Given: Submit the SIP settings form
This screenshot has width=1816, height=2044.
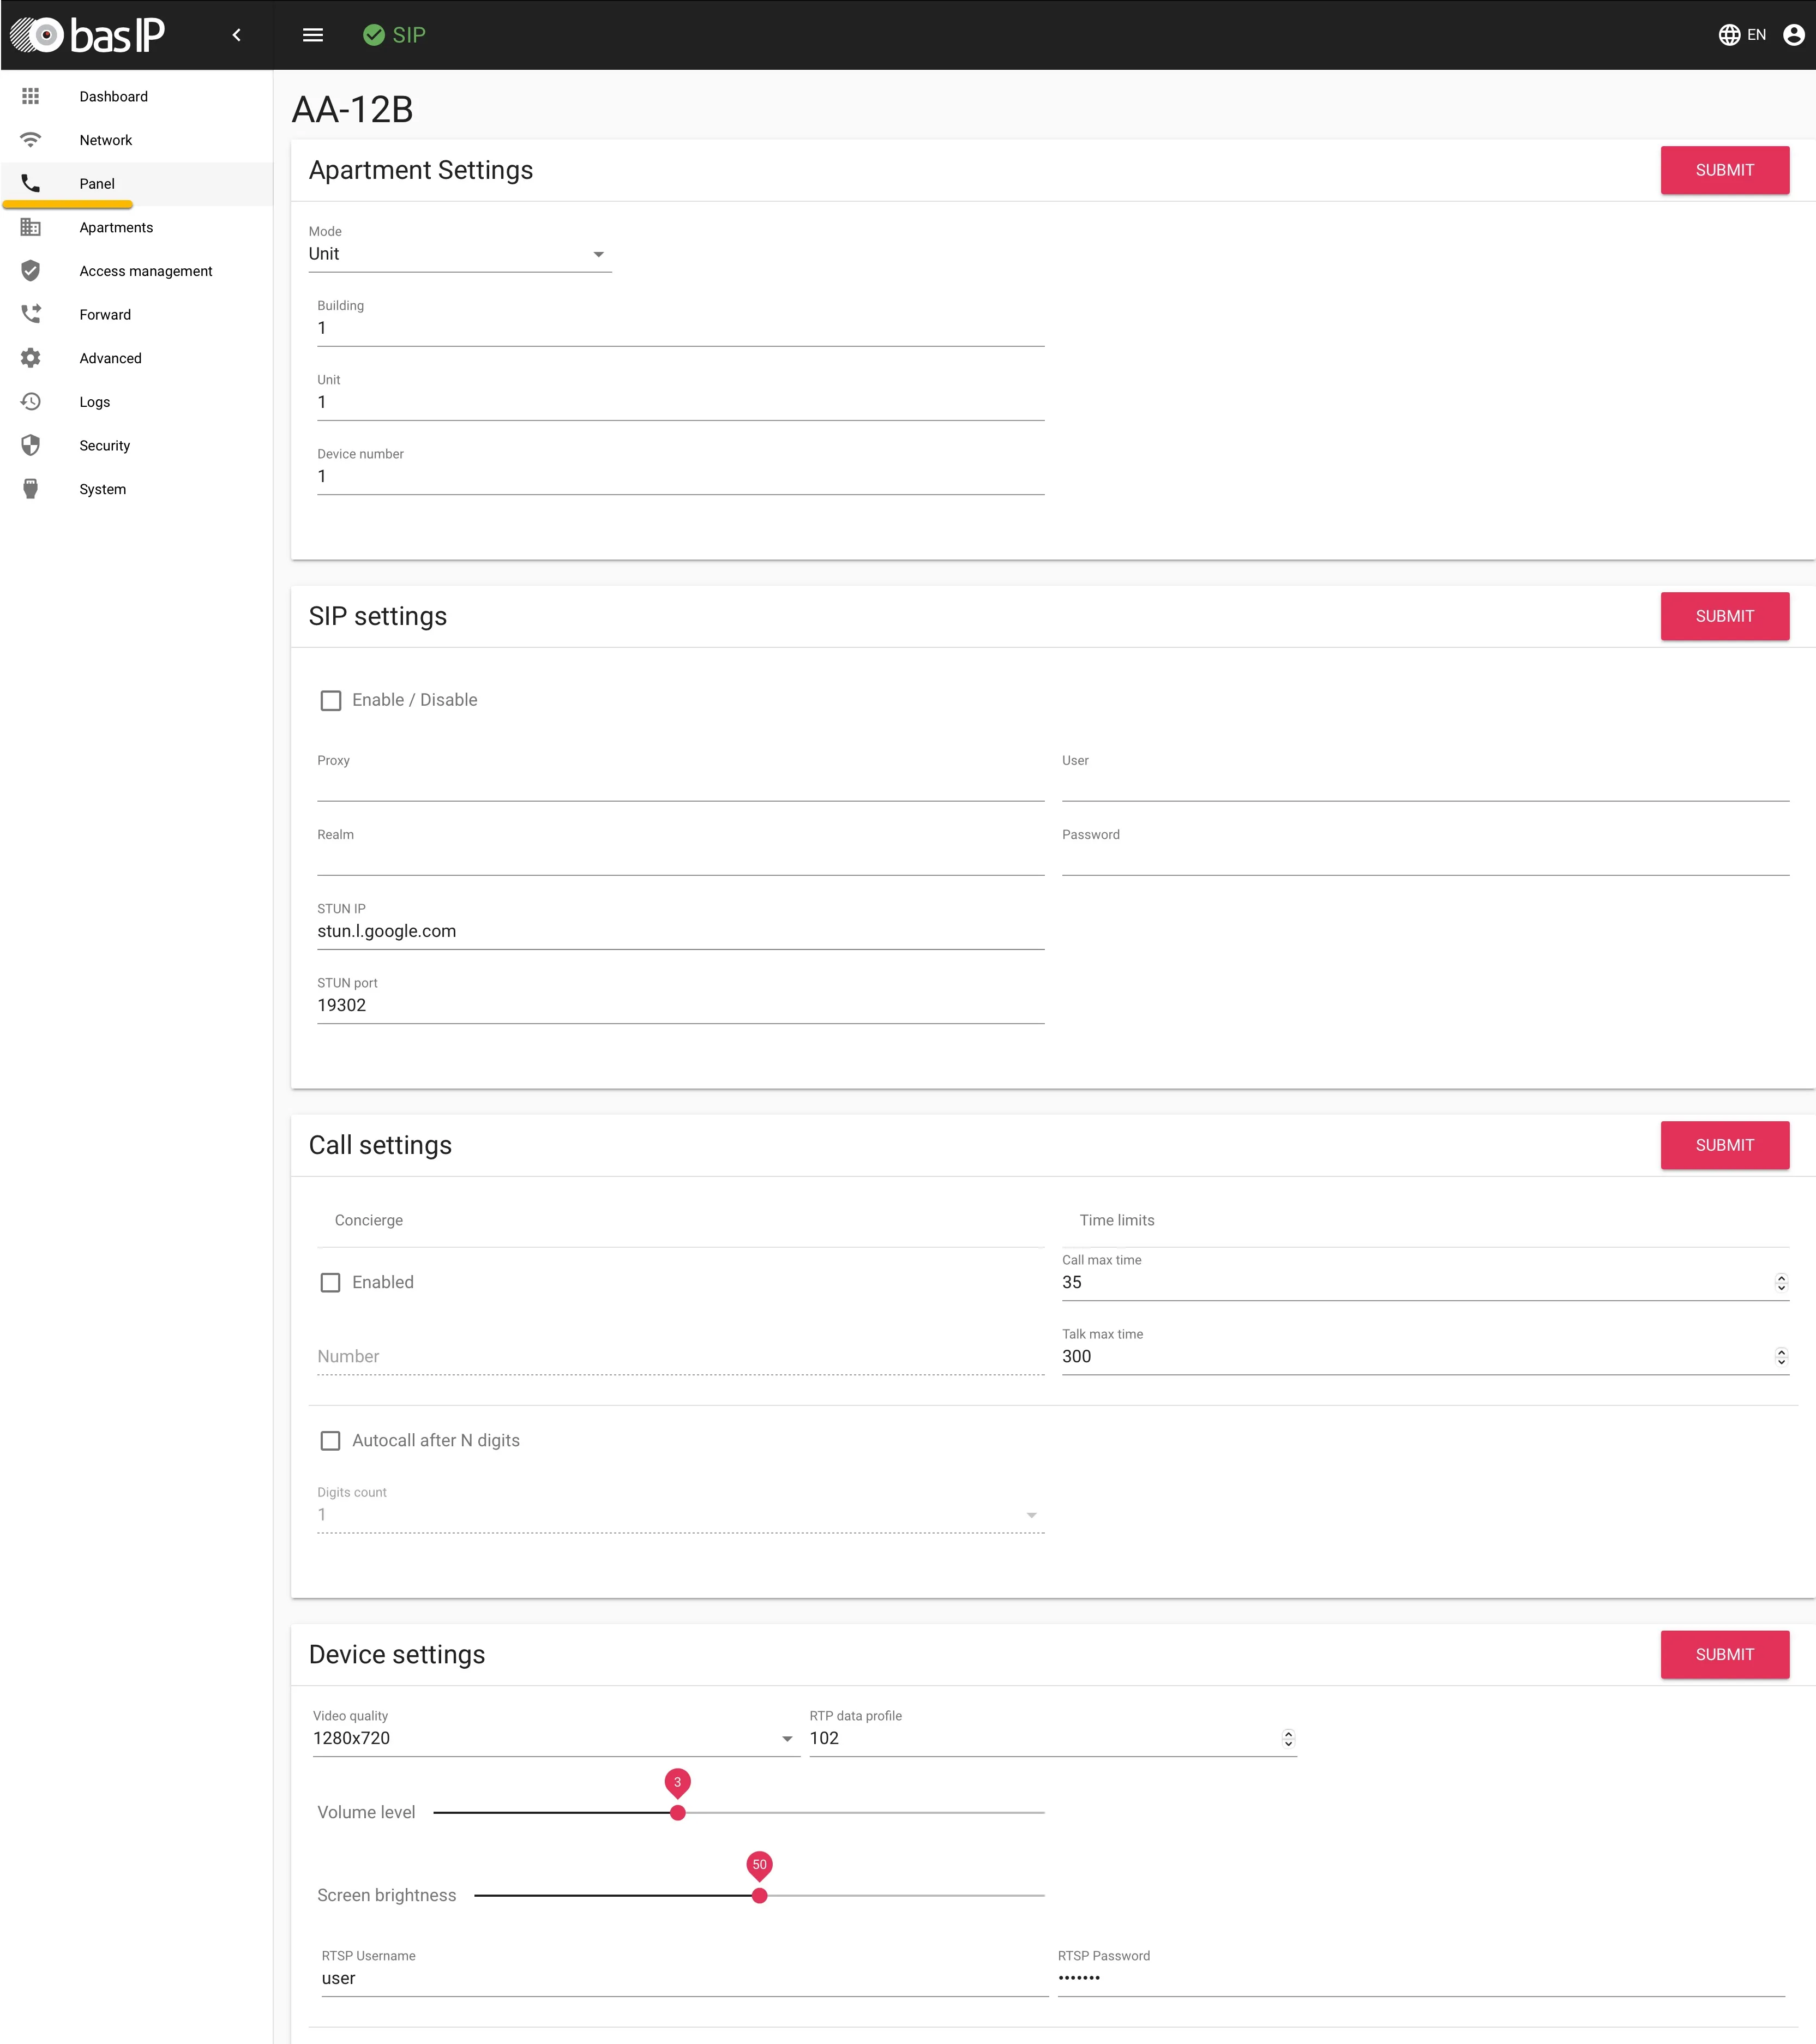Looking at the screenshot, I should [x=1725, y=616].
